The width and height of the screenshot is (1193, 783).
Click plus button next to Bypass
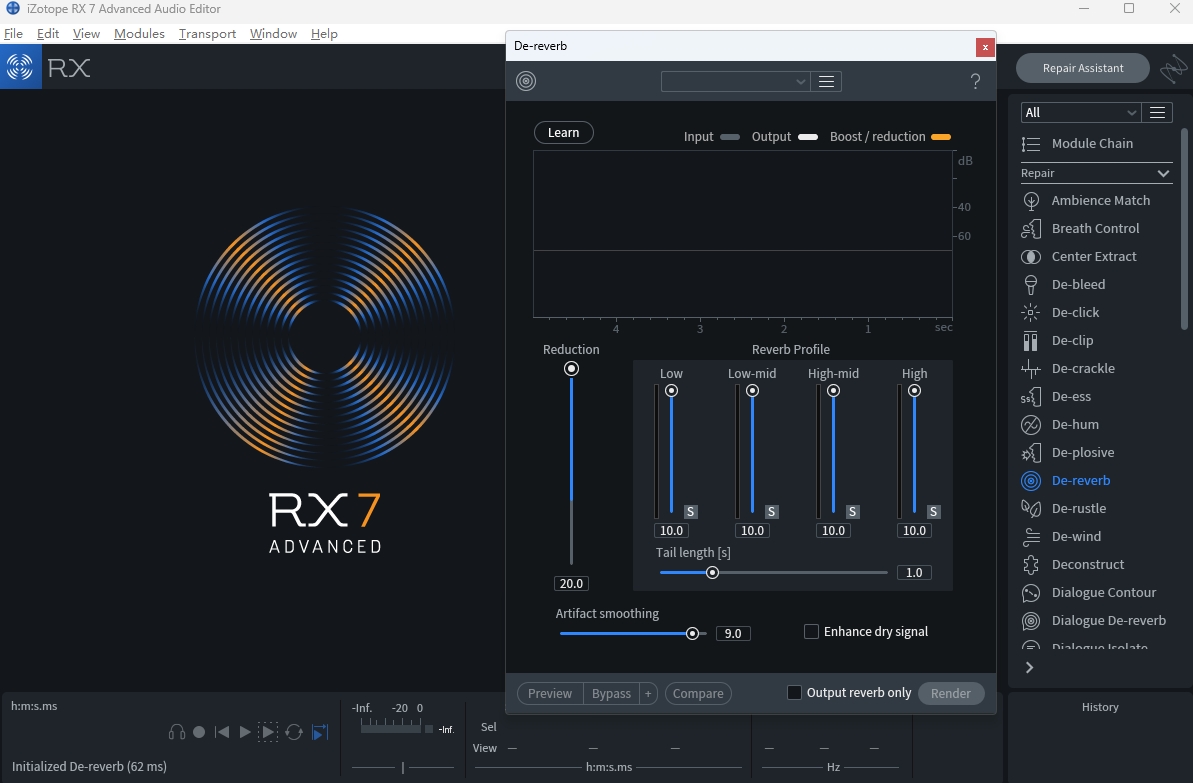tap(648, 693)
